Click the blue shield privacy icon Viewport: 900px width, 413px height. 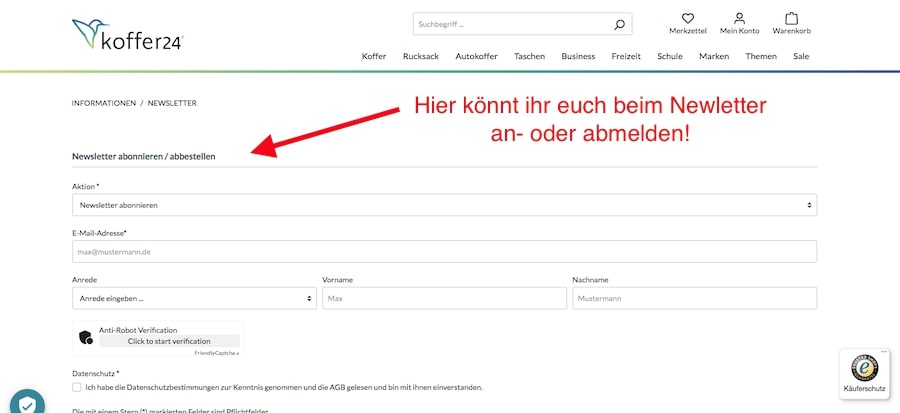click(x=27, y=404)
